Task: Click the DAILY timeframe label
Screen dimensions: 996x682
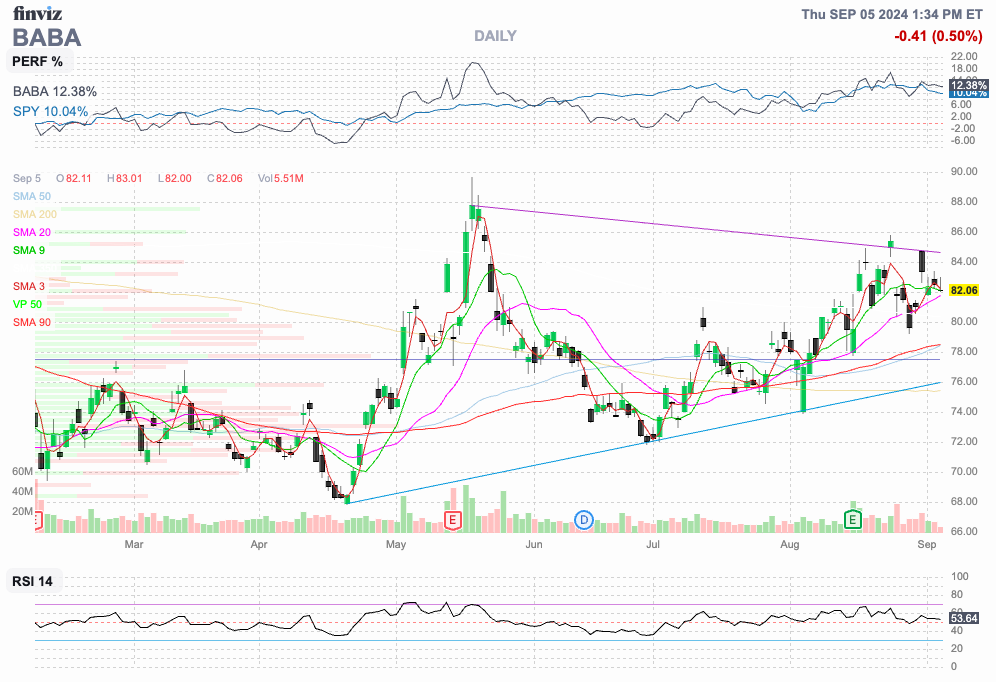Action: click(495, 36)
